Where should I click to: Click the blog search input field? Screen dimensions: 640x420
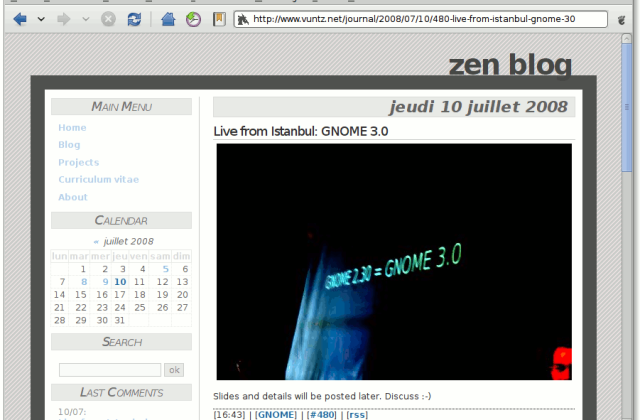pyautogui.click(x=110, y=370)
